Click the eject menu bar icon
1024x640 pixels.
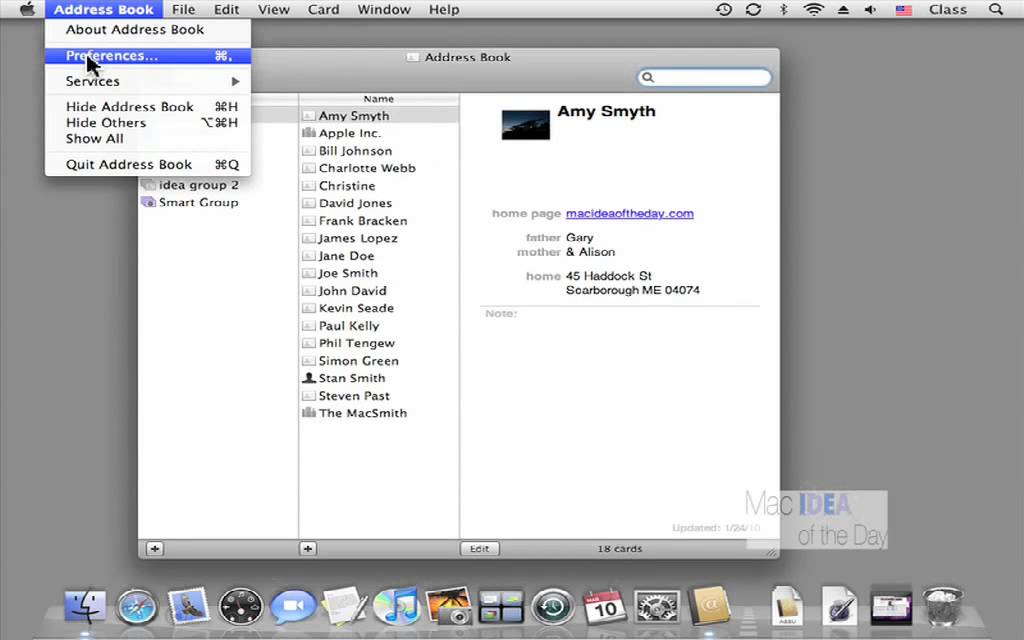pos(843,10)
